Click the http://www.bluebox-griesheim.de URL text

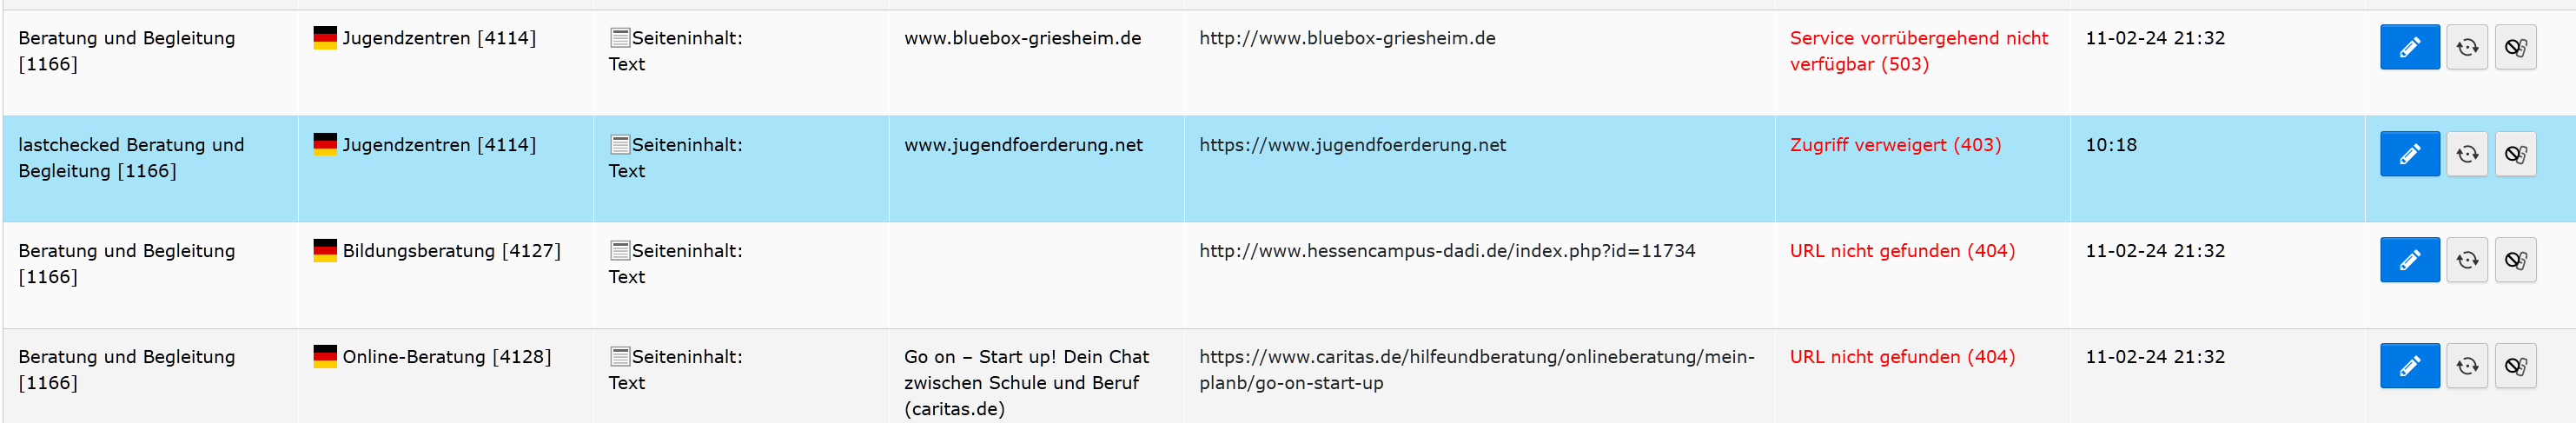(x=1347, y=38)
